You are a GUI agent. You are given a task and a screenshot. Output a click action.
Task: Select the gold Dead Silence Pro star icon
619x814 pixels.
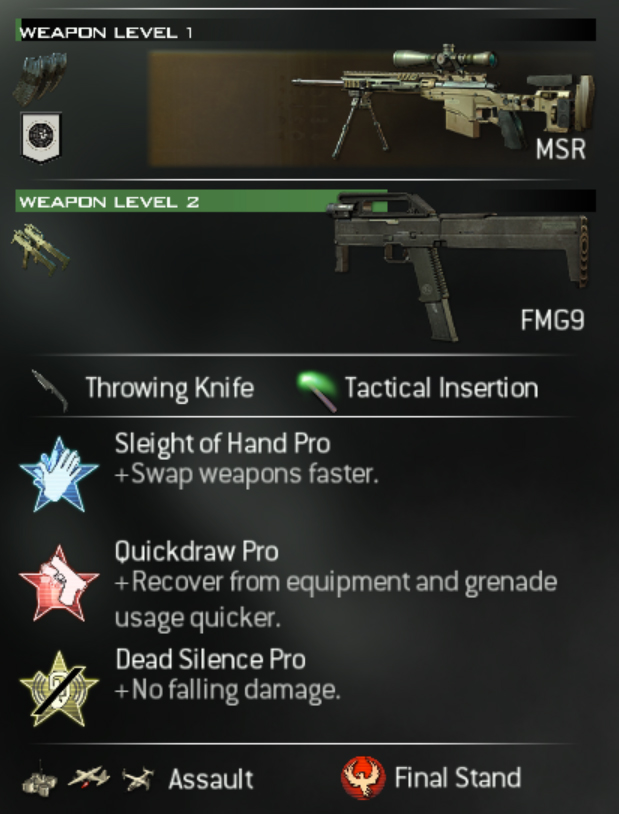click(59, 689)
